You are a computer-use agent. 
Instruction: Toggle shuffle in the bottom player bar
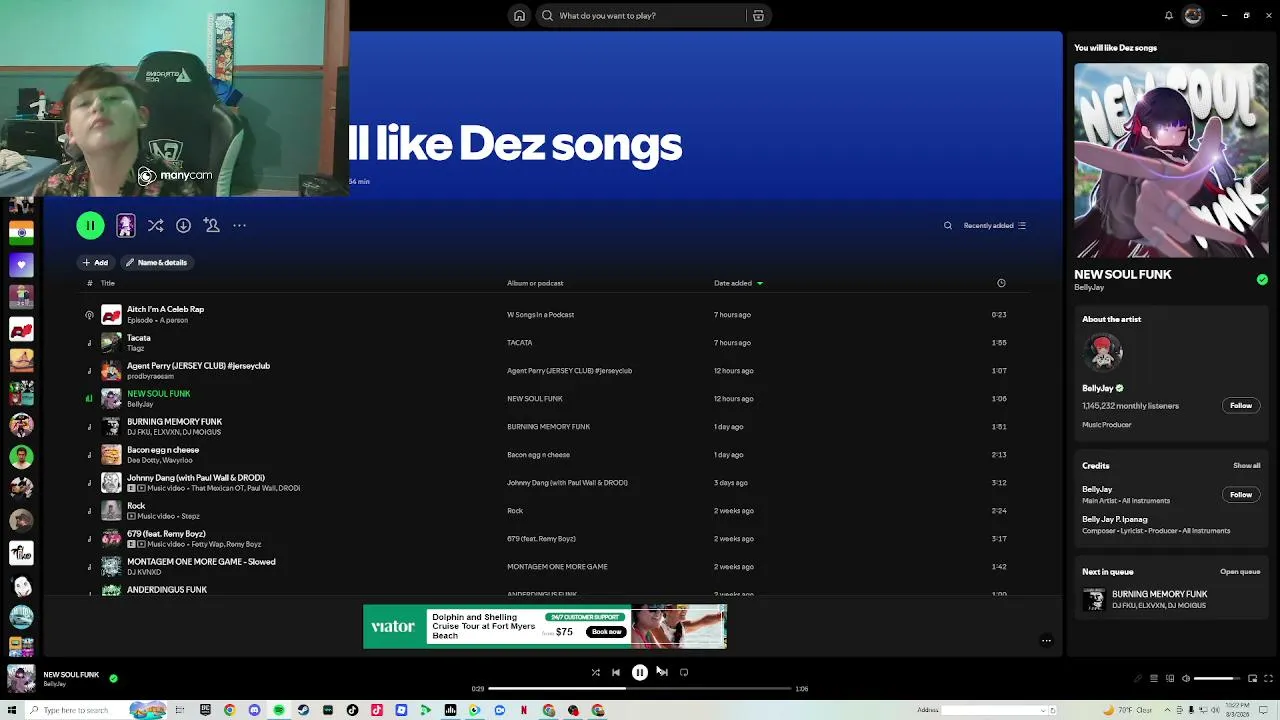[x=595, y=673]
